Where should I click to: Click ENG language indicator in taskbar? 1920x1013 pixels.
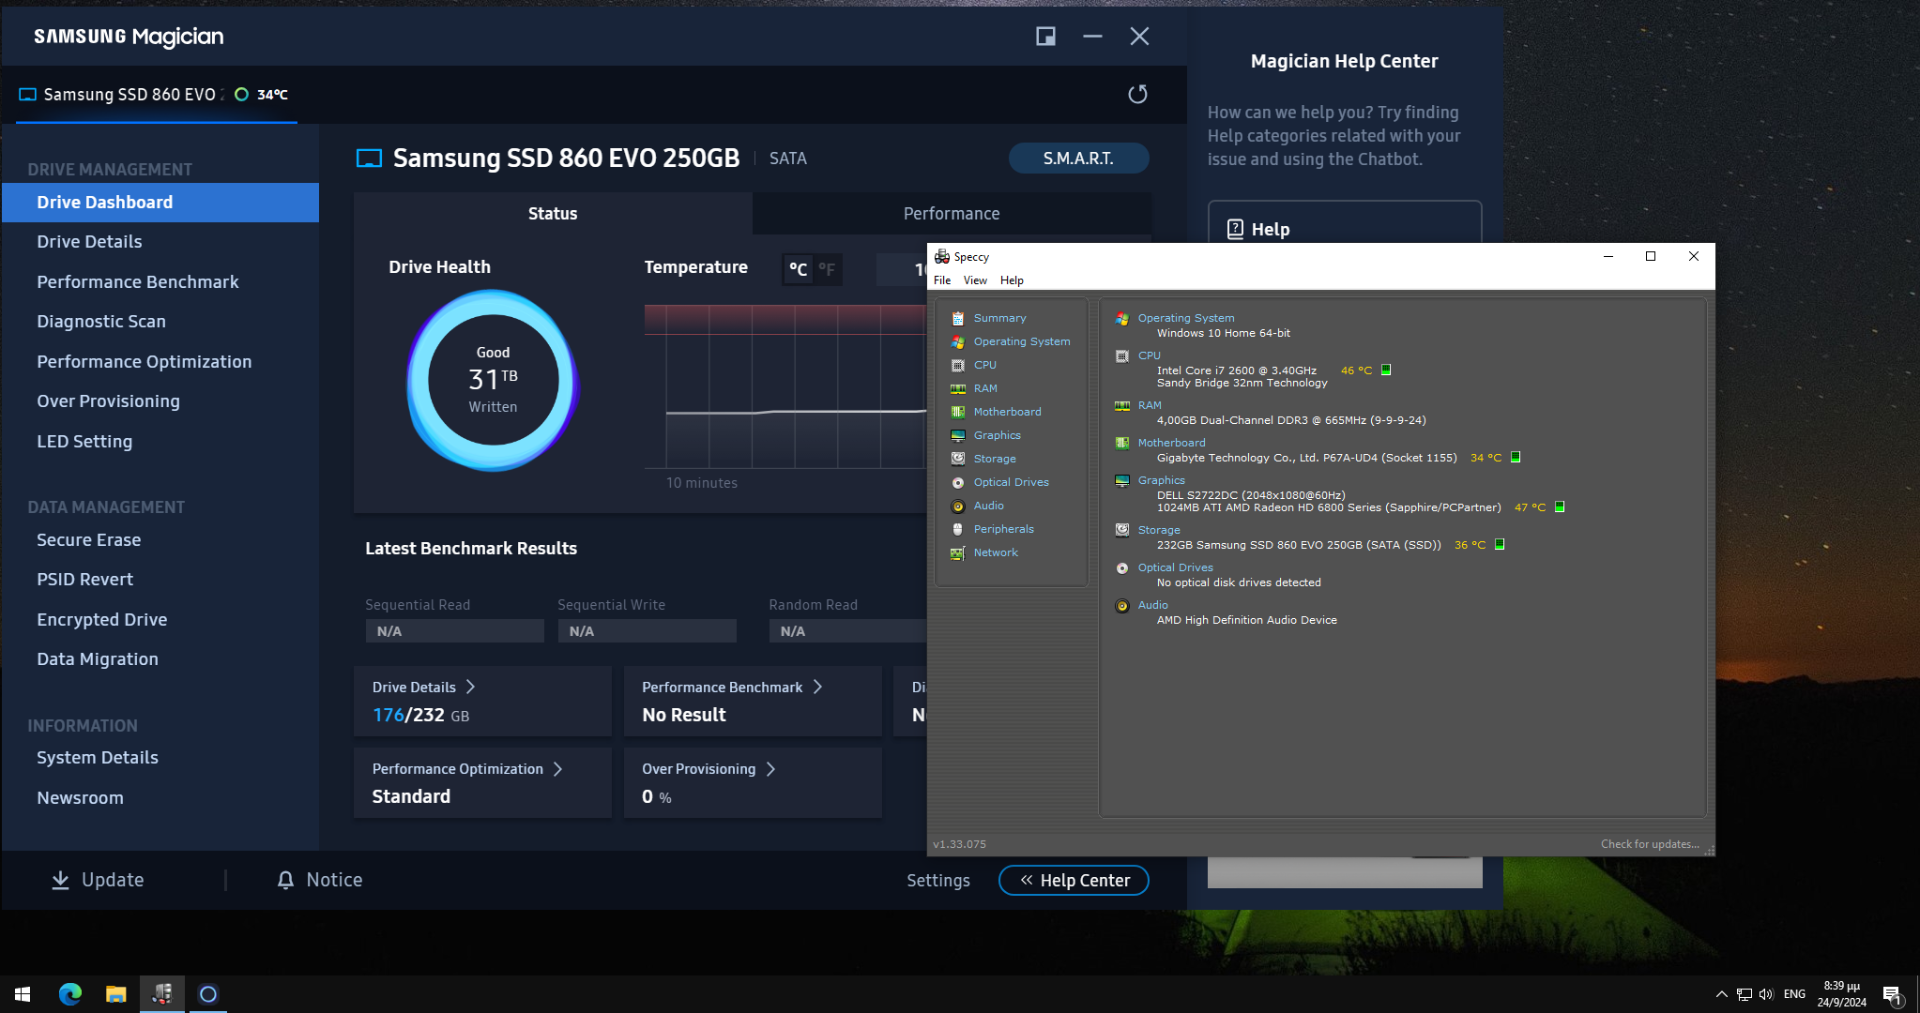(x=1795, y=994)
